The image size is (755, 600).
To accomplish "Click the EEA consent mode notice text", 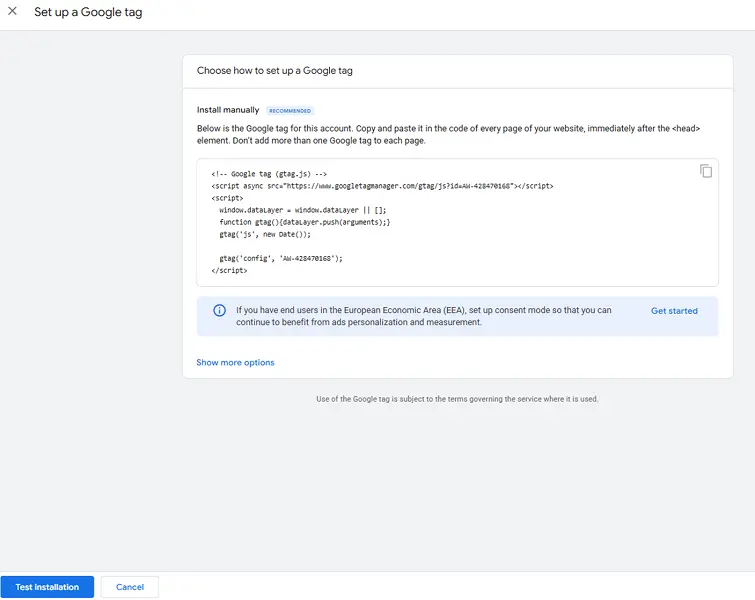I will point(424,316).
